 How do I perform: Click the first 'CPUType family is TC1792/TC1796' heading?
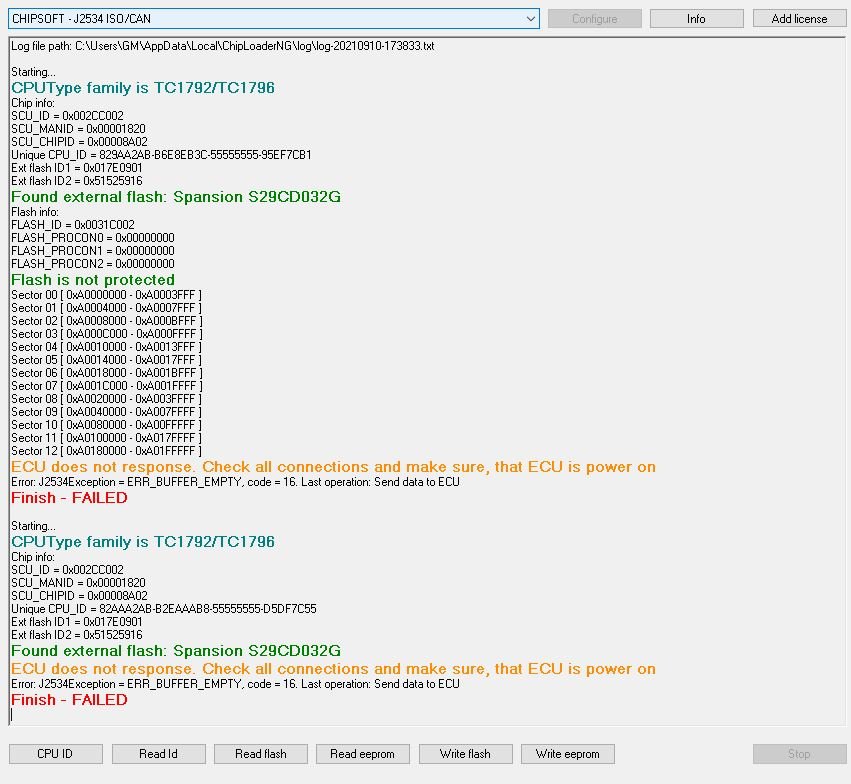tap(142, 88)
